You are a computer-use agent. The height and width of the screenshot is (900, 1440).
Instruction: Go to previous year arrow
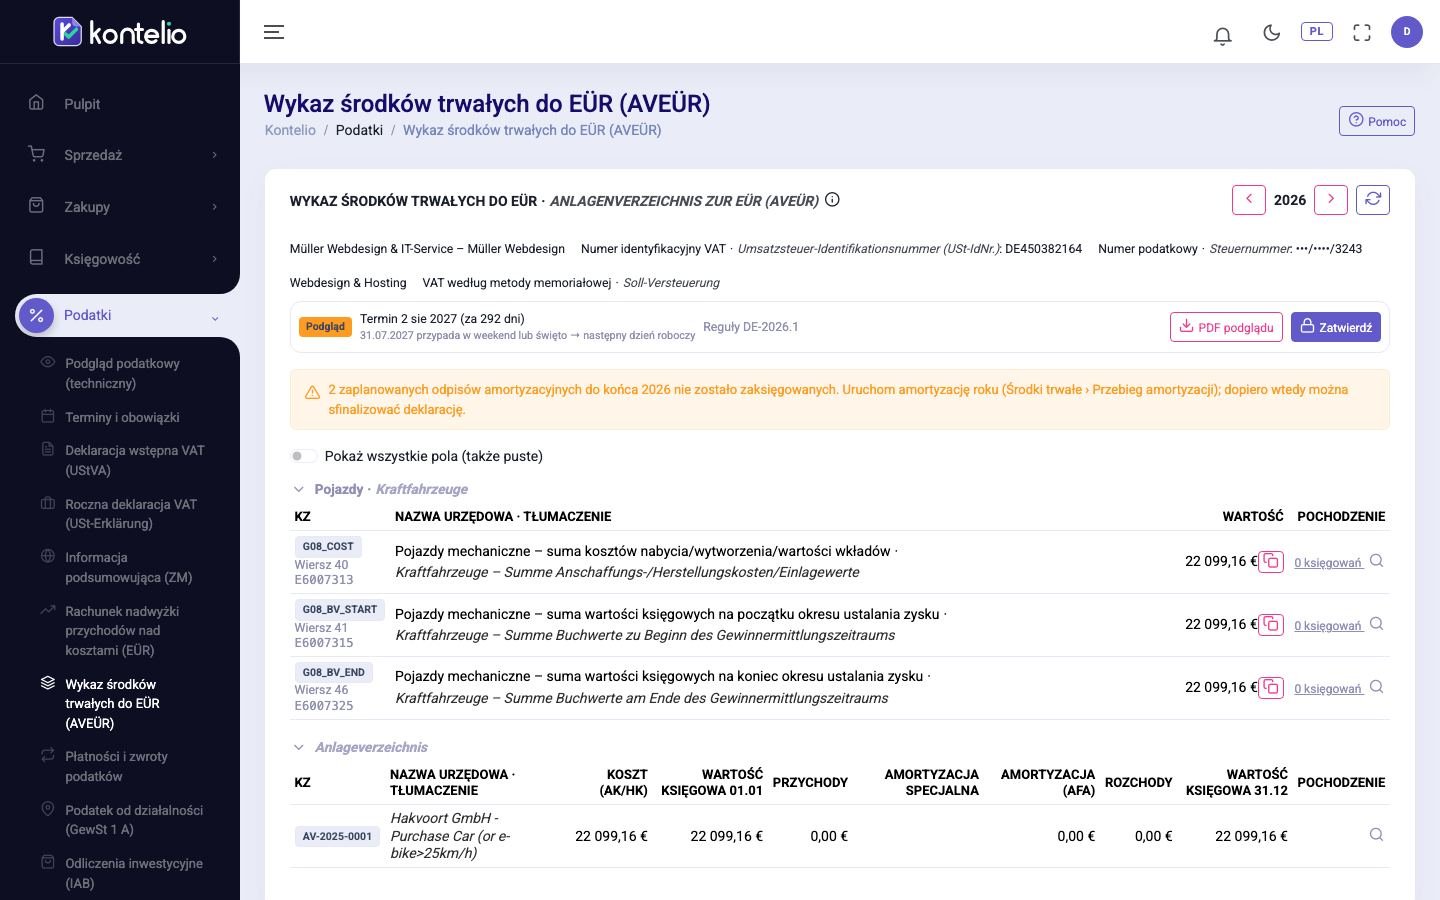[x=1249, y=200]
